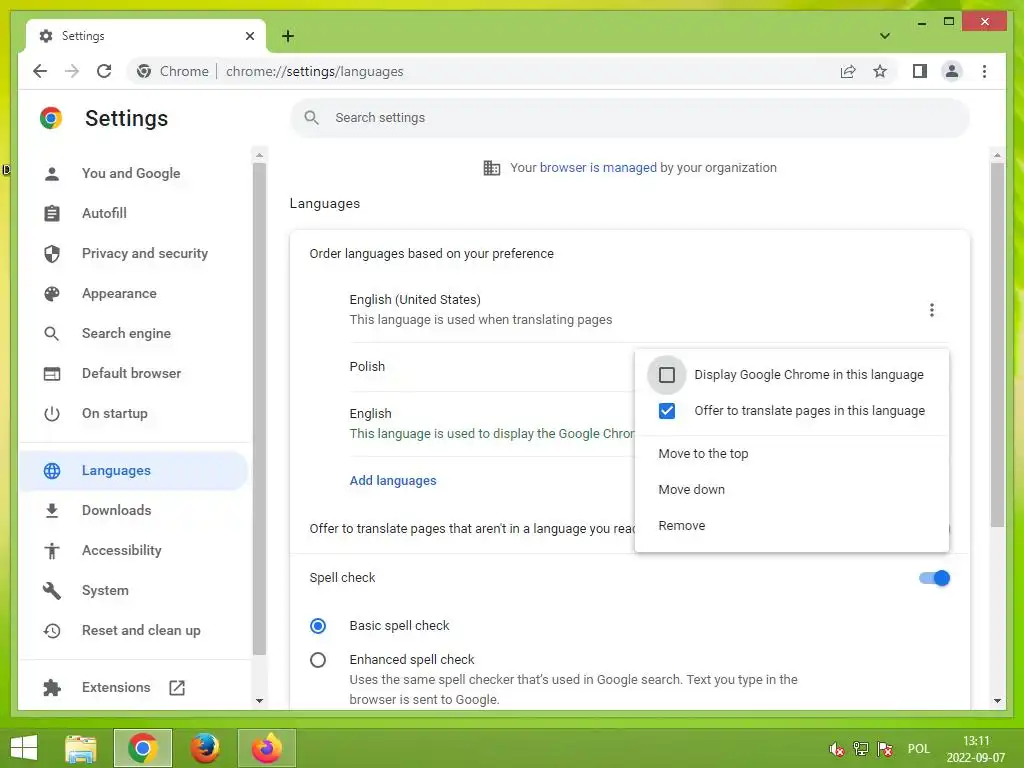1024x768 pixels.
Task: Reload the settings page
Action: (104, 71)
